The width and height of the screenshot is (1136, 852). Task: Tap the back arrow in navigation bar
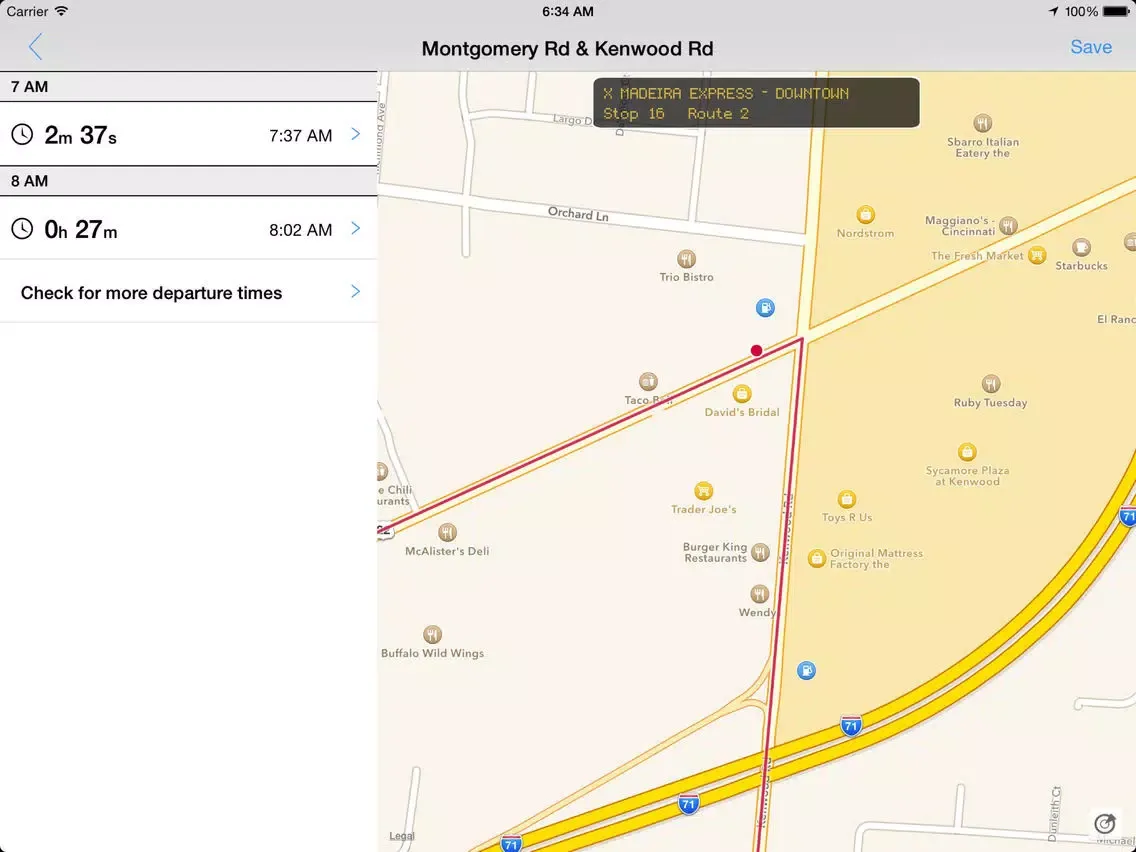(x=36, y=47)
